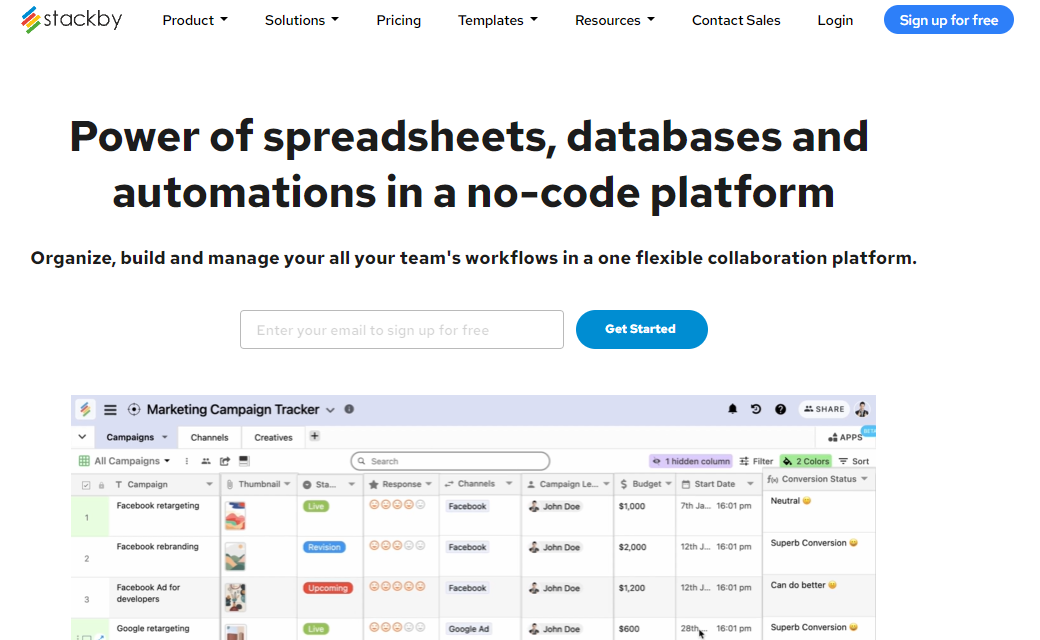Click the Conversion Status formula icon
This screenshot has height=640, width=1040.
pos(773,480)
